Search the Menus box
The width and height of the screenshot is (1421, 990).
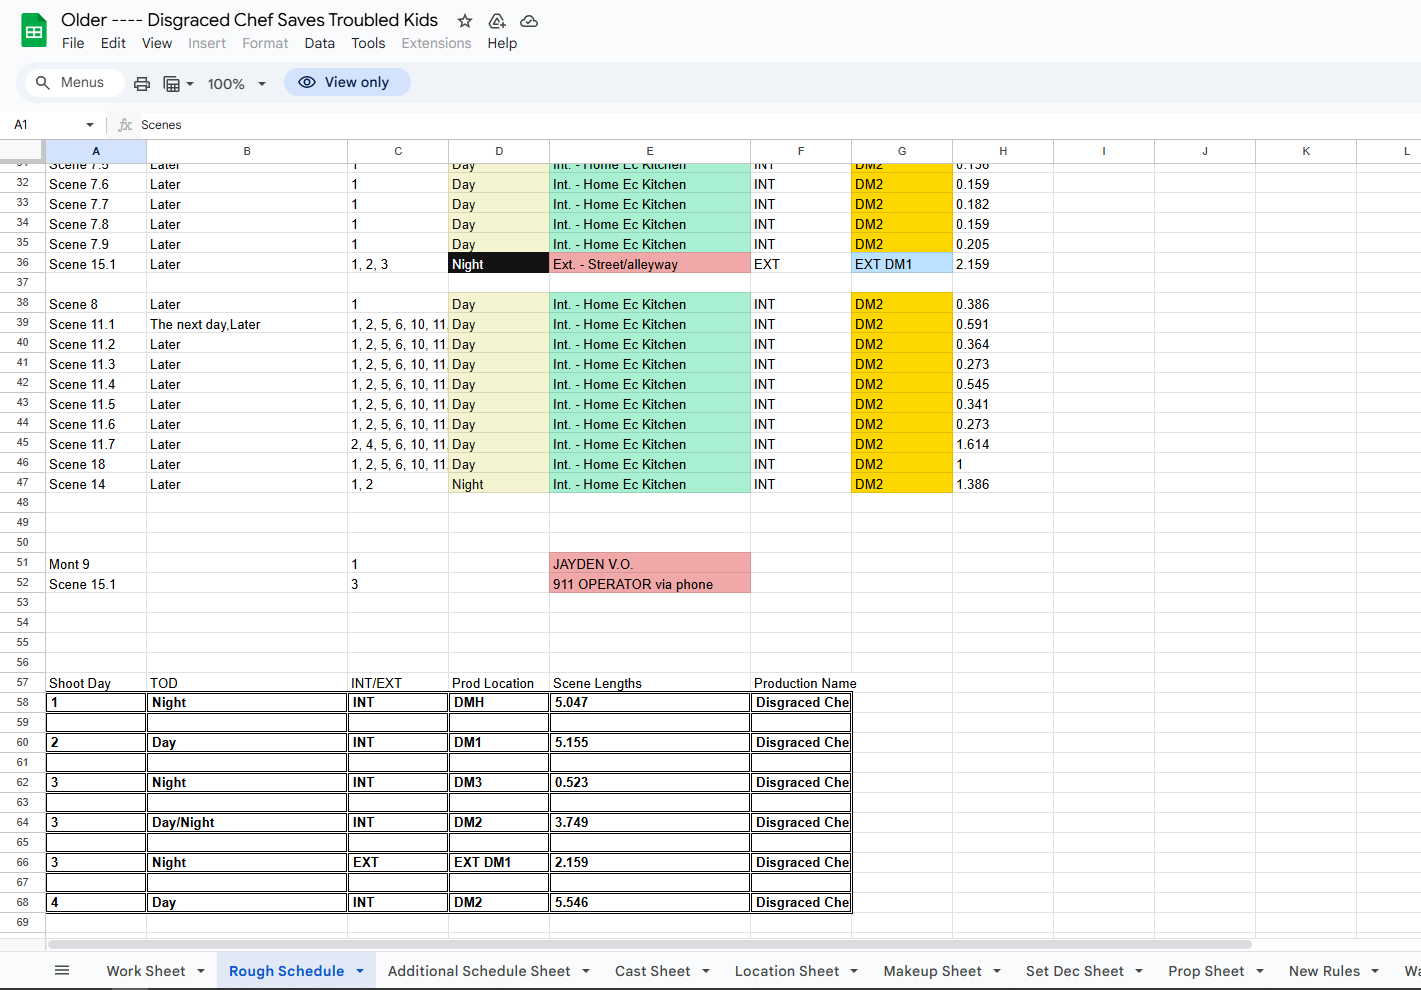[x=71, y=83]
